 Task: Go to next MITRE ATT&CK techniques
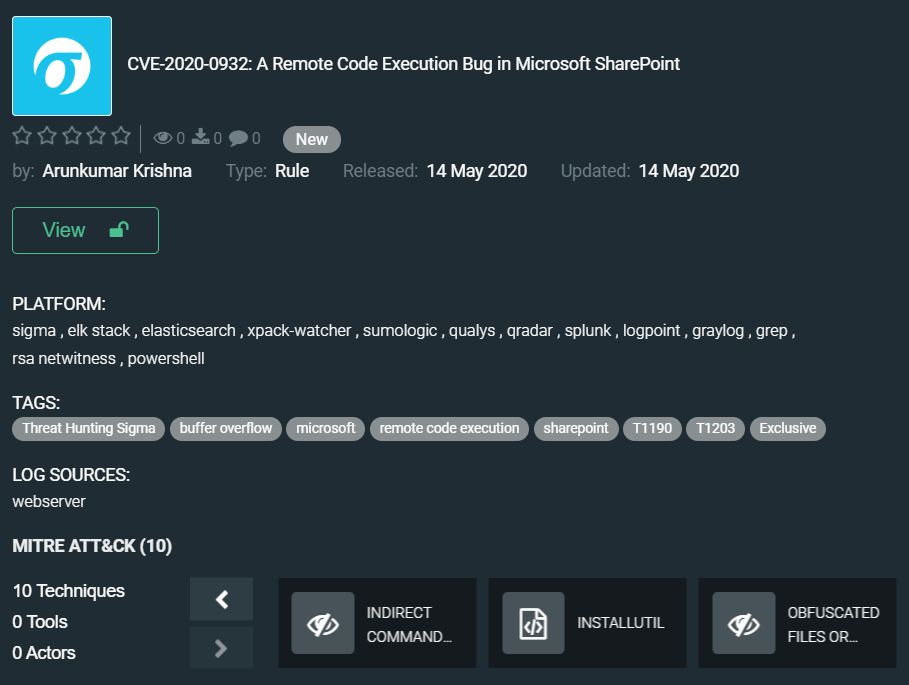pos(221,648)
